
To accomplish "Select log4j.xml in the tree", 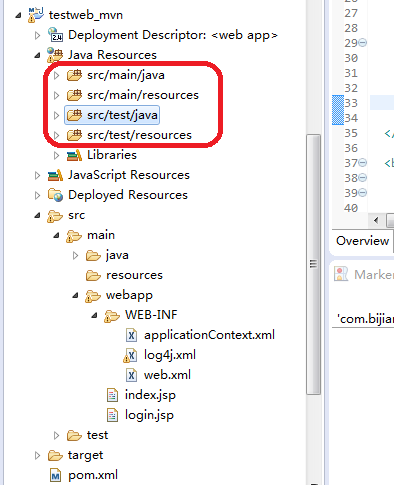I will (x=170, y=355).
